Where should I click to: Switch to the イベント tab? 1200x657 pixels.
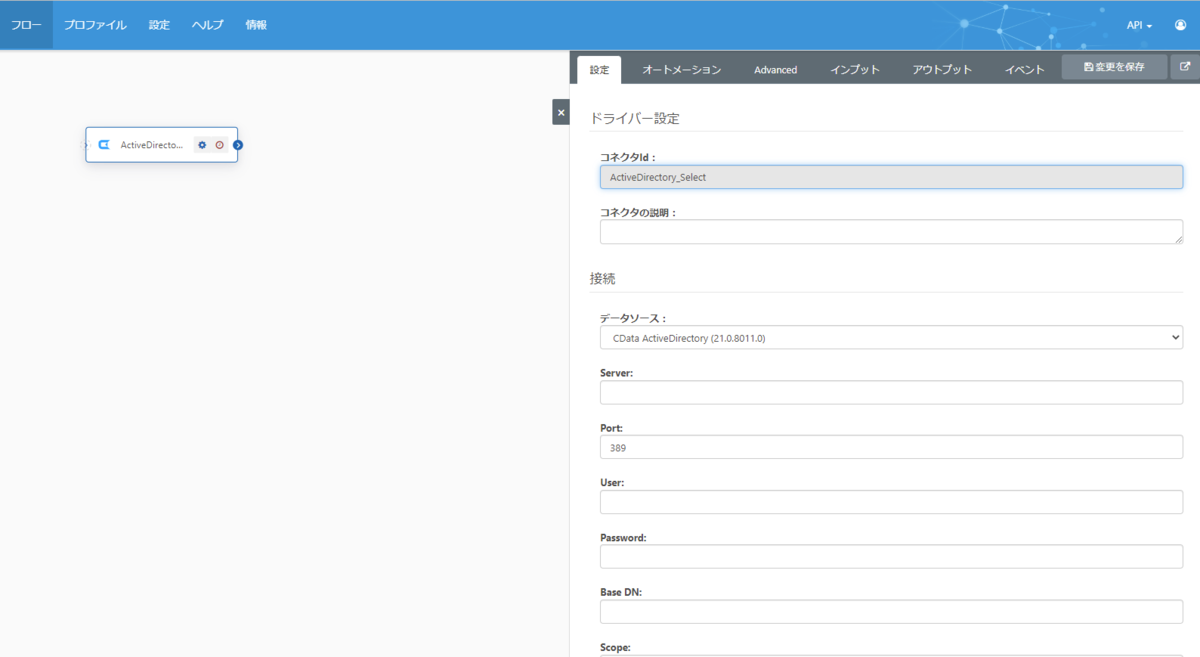point(1025,70)
